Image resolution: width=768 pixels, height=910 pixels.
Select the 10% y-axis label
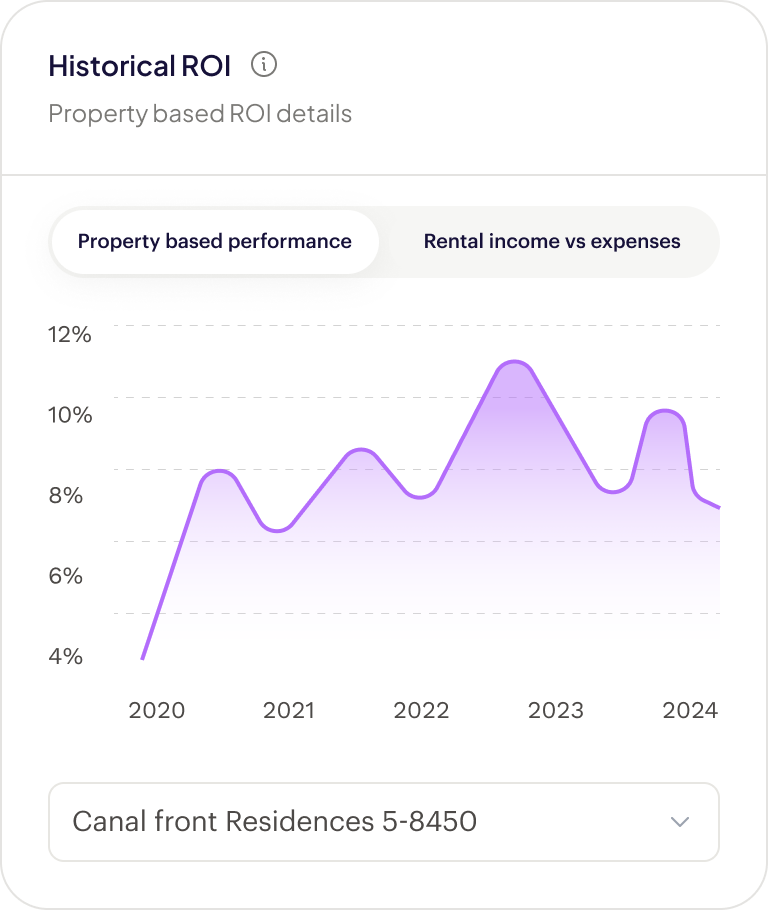click(70, 415)
